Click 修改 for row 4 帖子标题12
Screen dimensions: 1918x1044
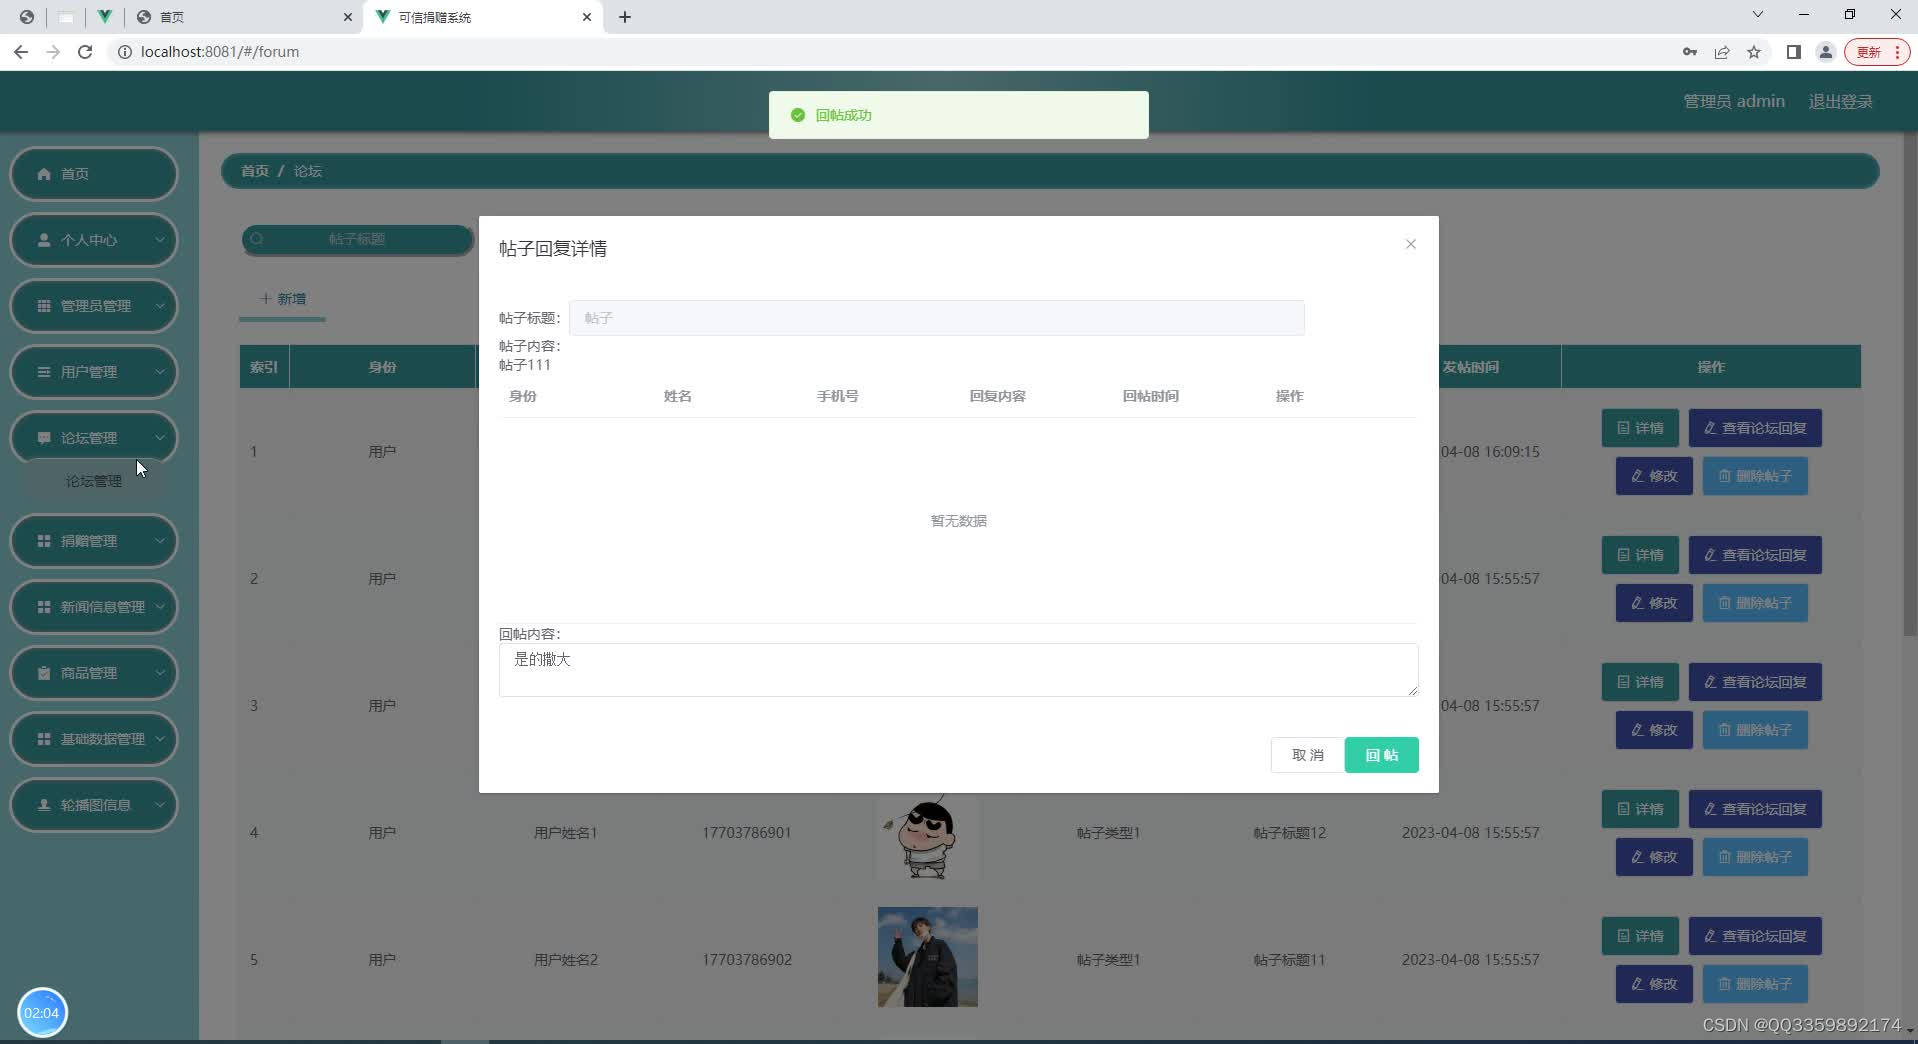[1654, 857]
